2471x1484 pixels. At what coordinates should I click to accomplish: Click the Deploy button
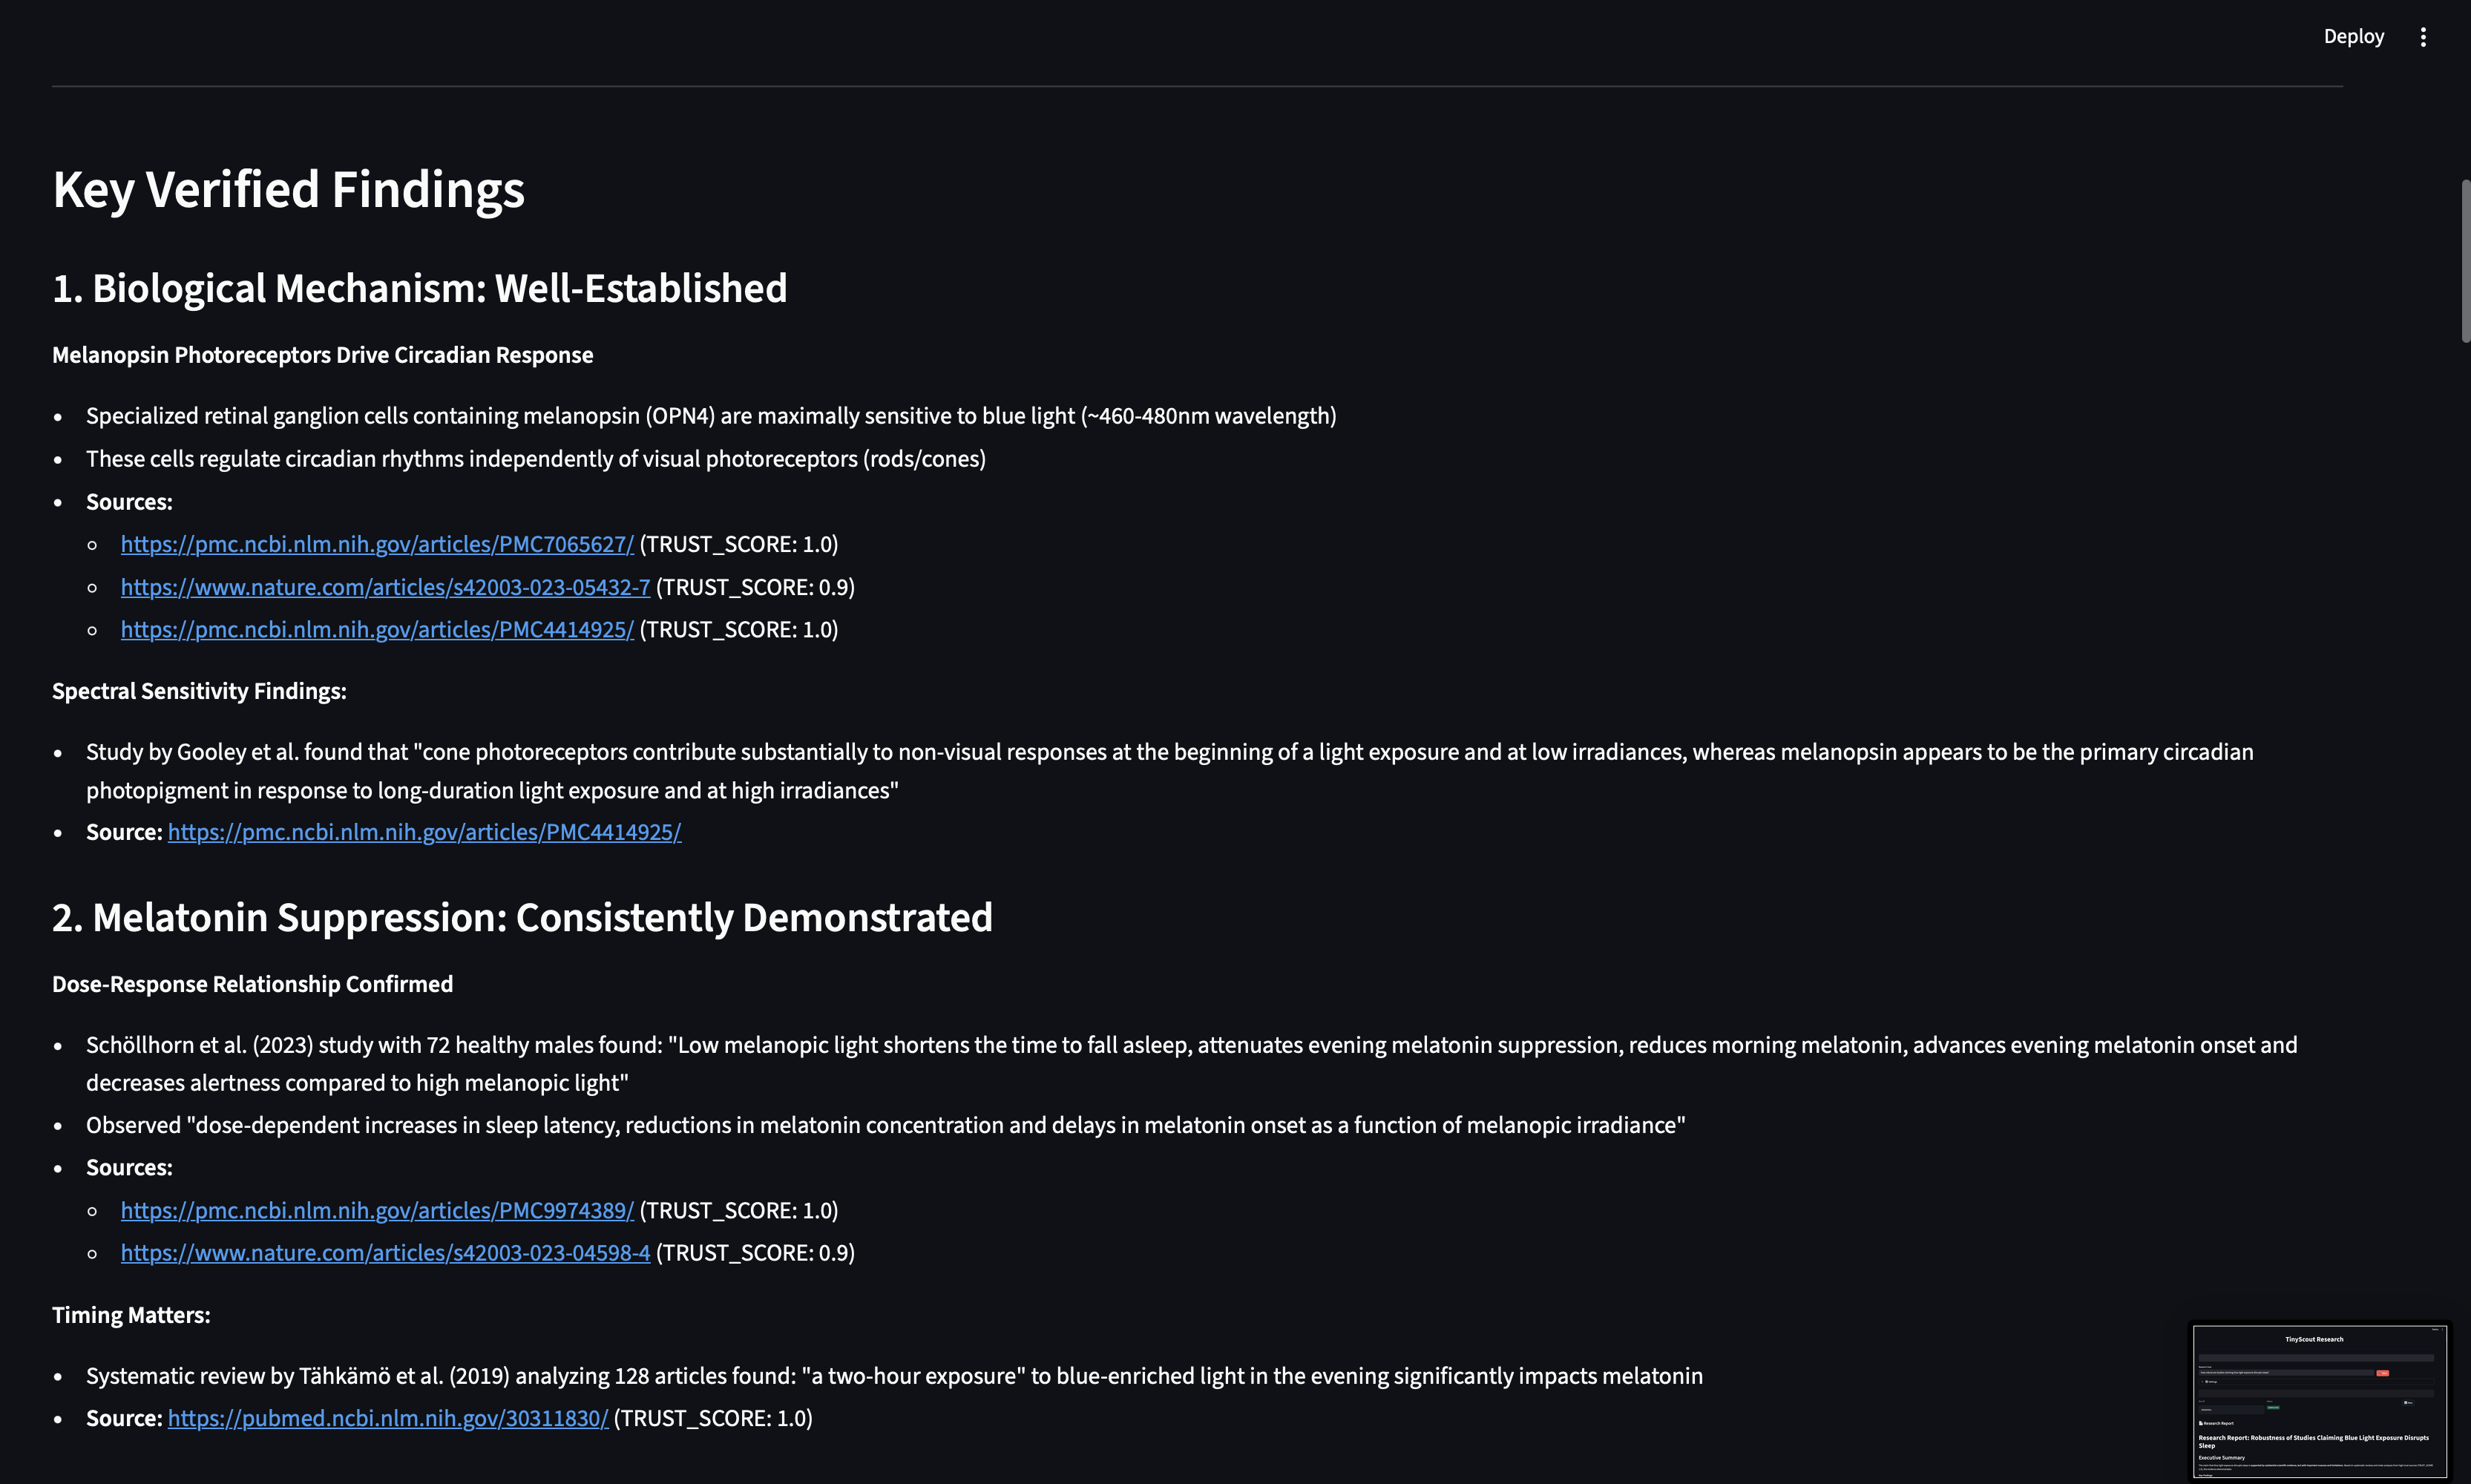click(x=2353, y=37)
